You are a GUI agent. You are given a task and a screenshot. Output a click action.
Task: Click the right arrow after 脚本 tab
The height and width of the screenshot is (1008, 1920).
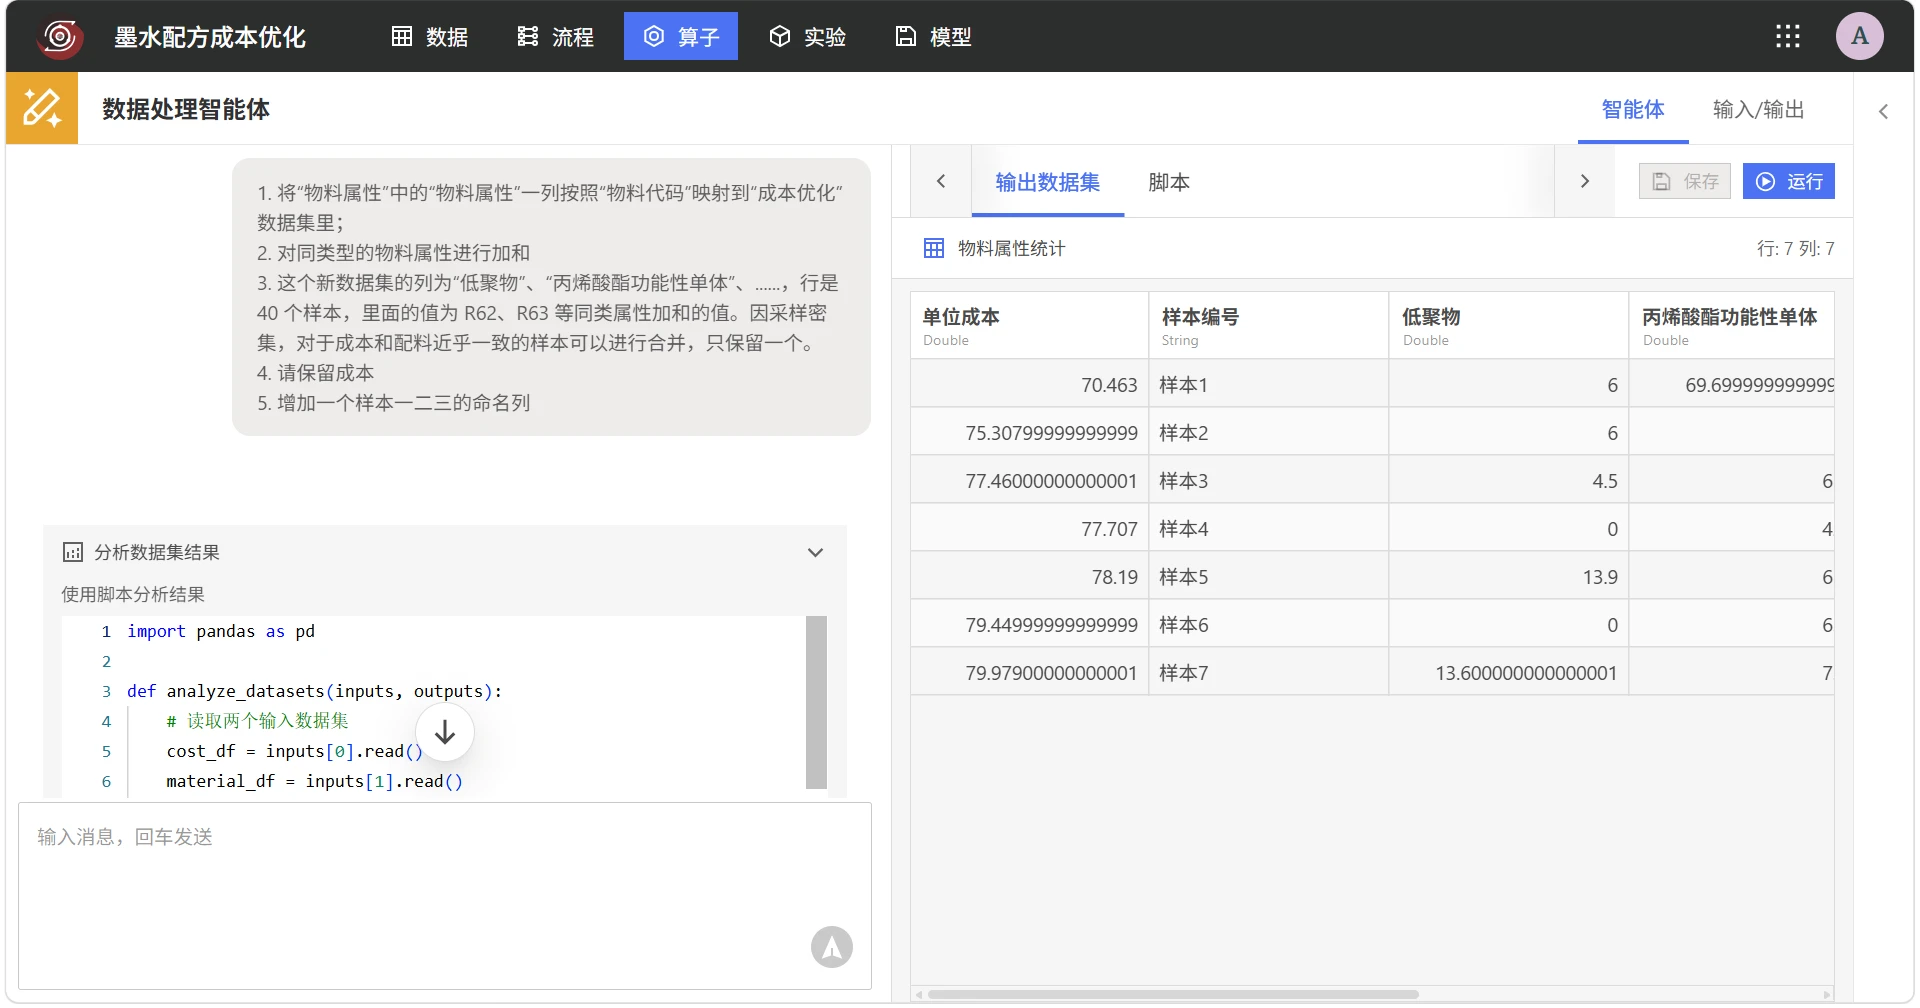1585,181
